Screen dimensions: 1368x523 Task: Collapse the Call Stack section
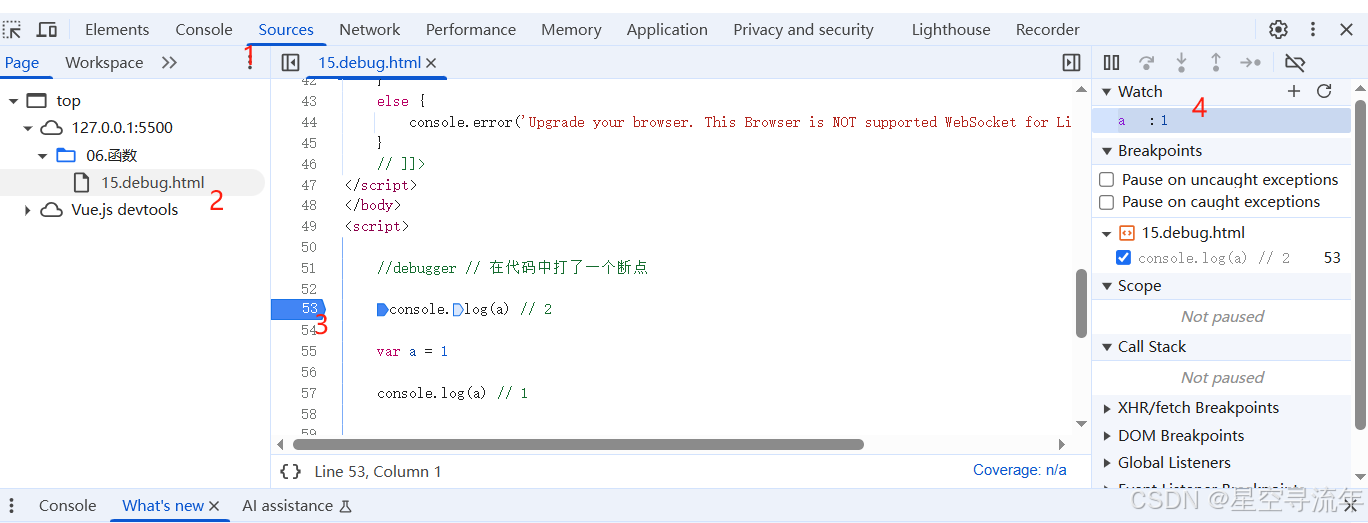[x=1107, y=347]
